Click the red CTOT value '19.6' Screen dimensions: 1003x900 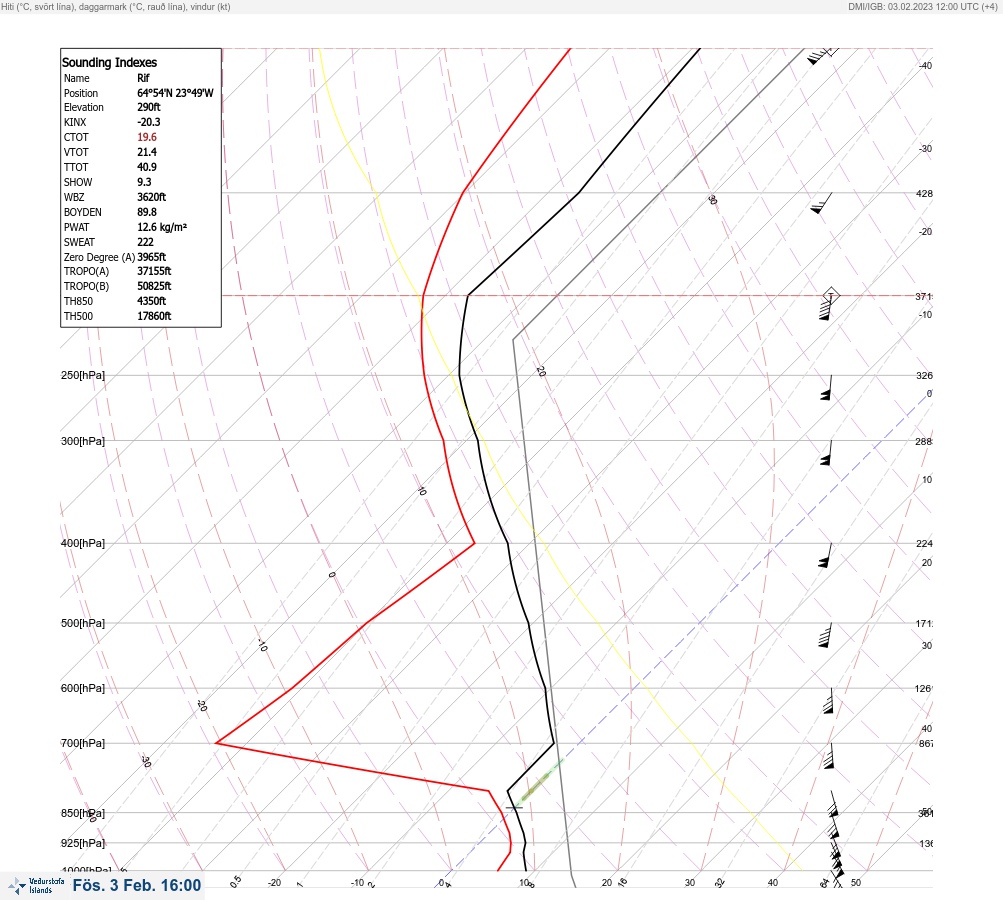point(147,137)
